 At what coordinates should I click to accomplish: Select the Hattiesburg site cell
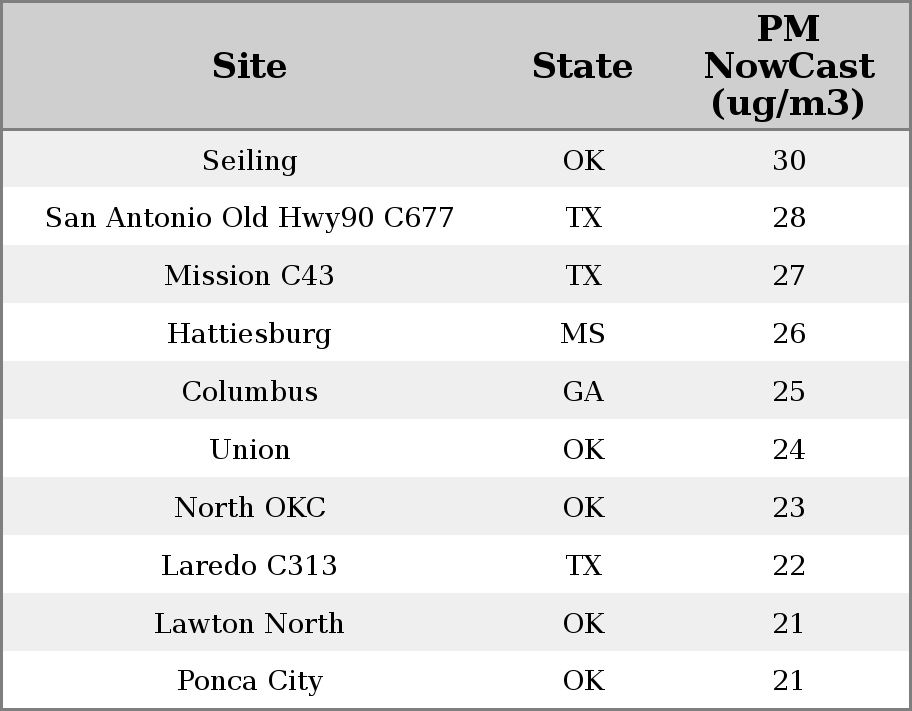click(249, 334)
